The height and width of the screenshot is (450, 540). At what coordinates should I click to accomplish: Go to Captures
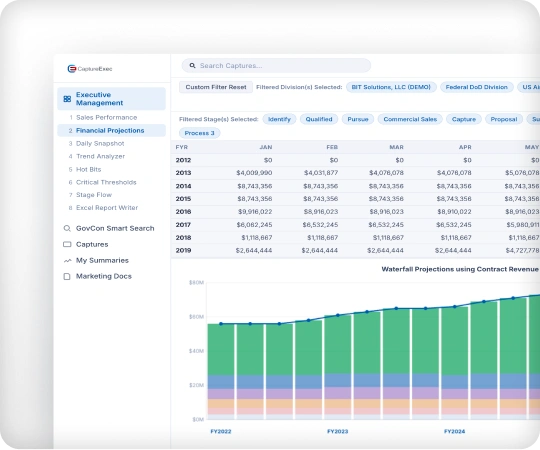(86, 244)
